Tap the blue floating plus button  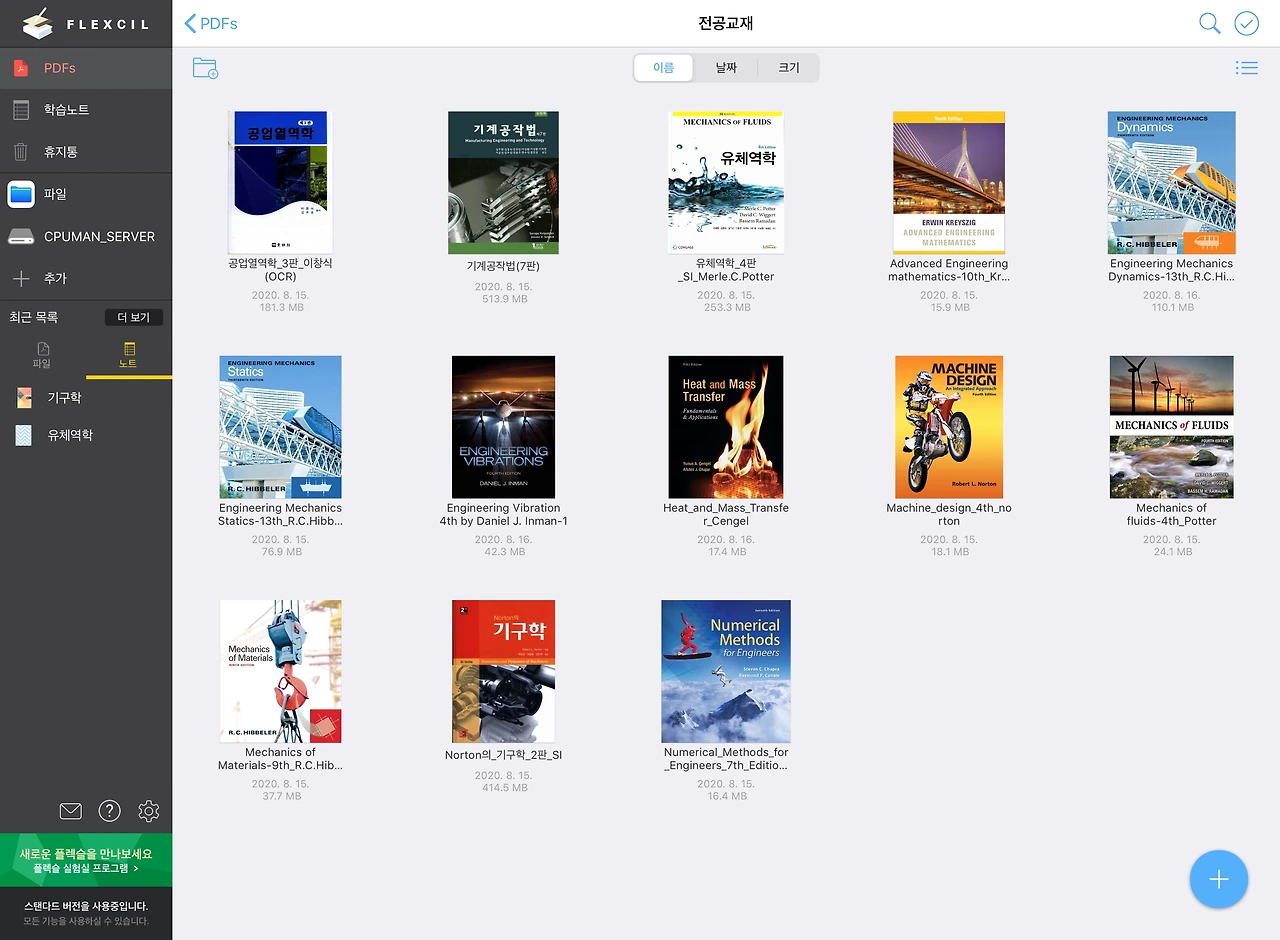click(1218, 879)
